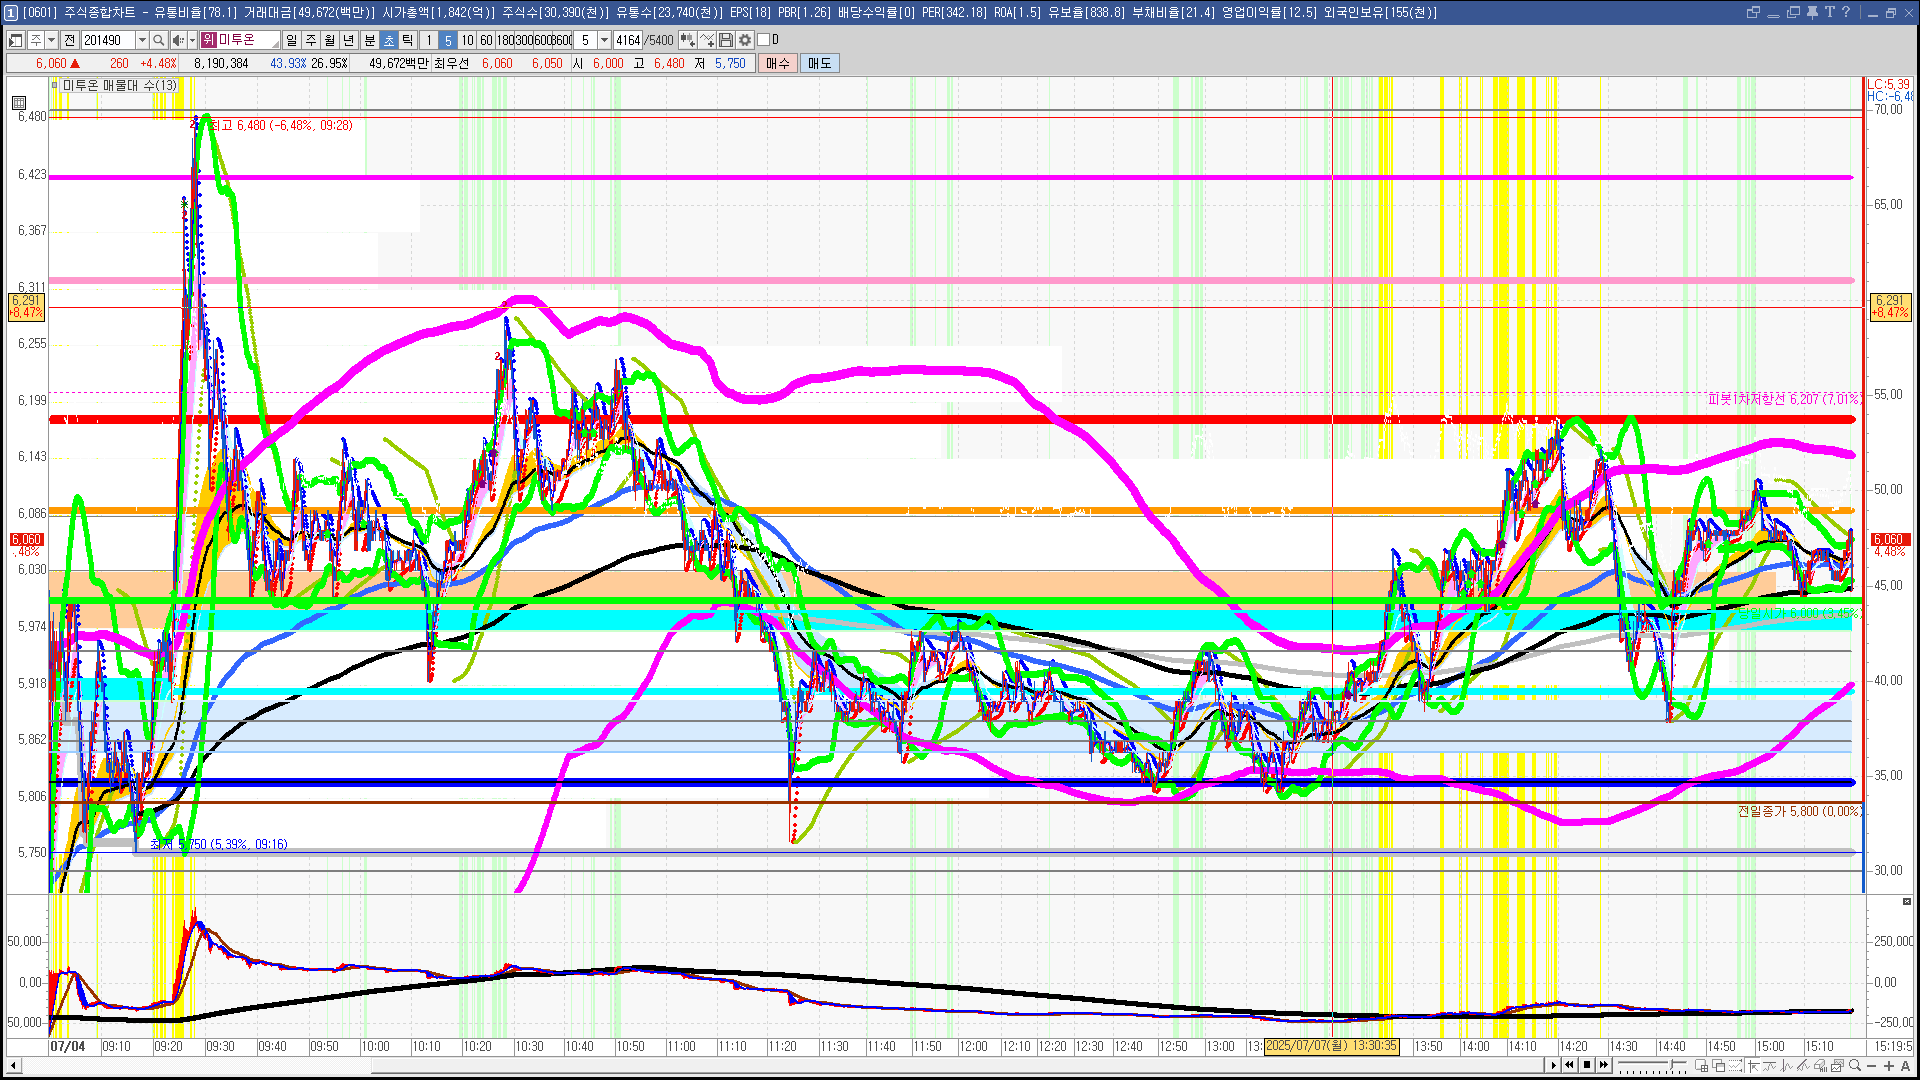1920x1080 pixels.
Task: Click the 매도 sell button
Action: click(820, 63)
